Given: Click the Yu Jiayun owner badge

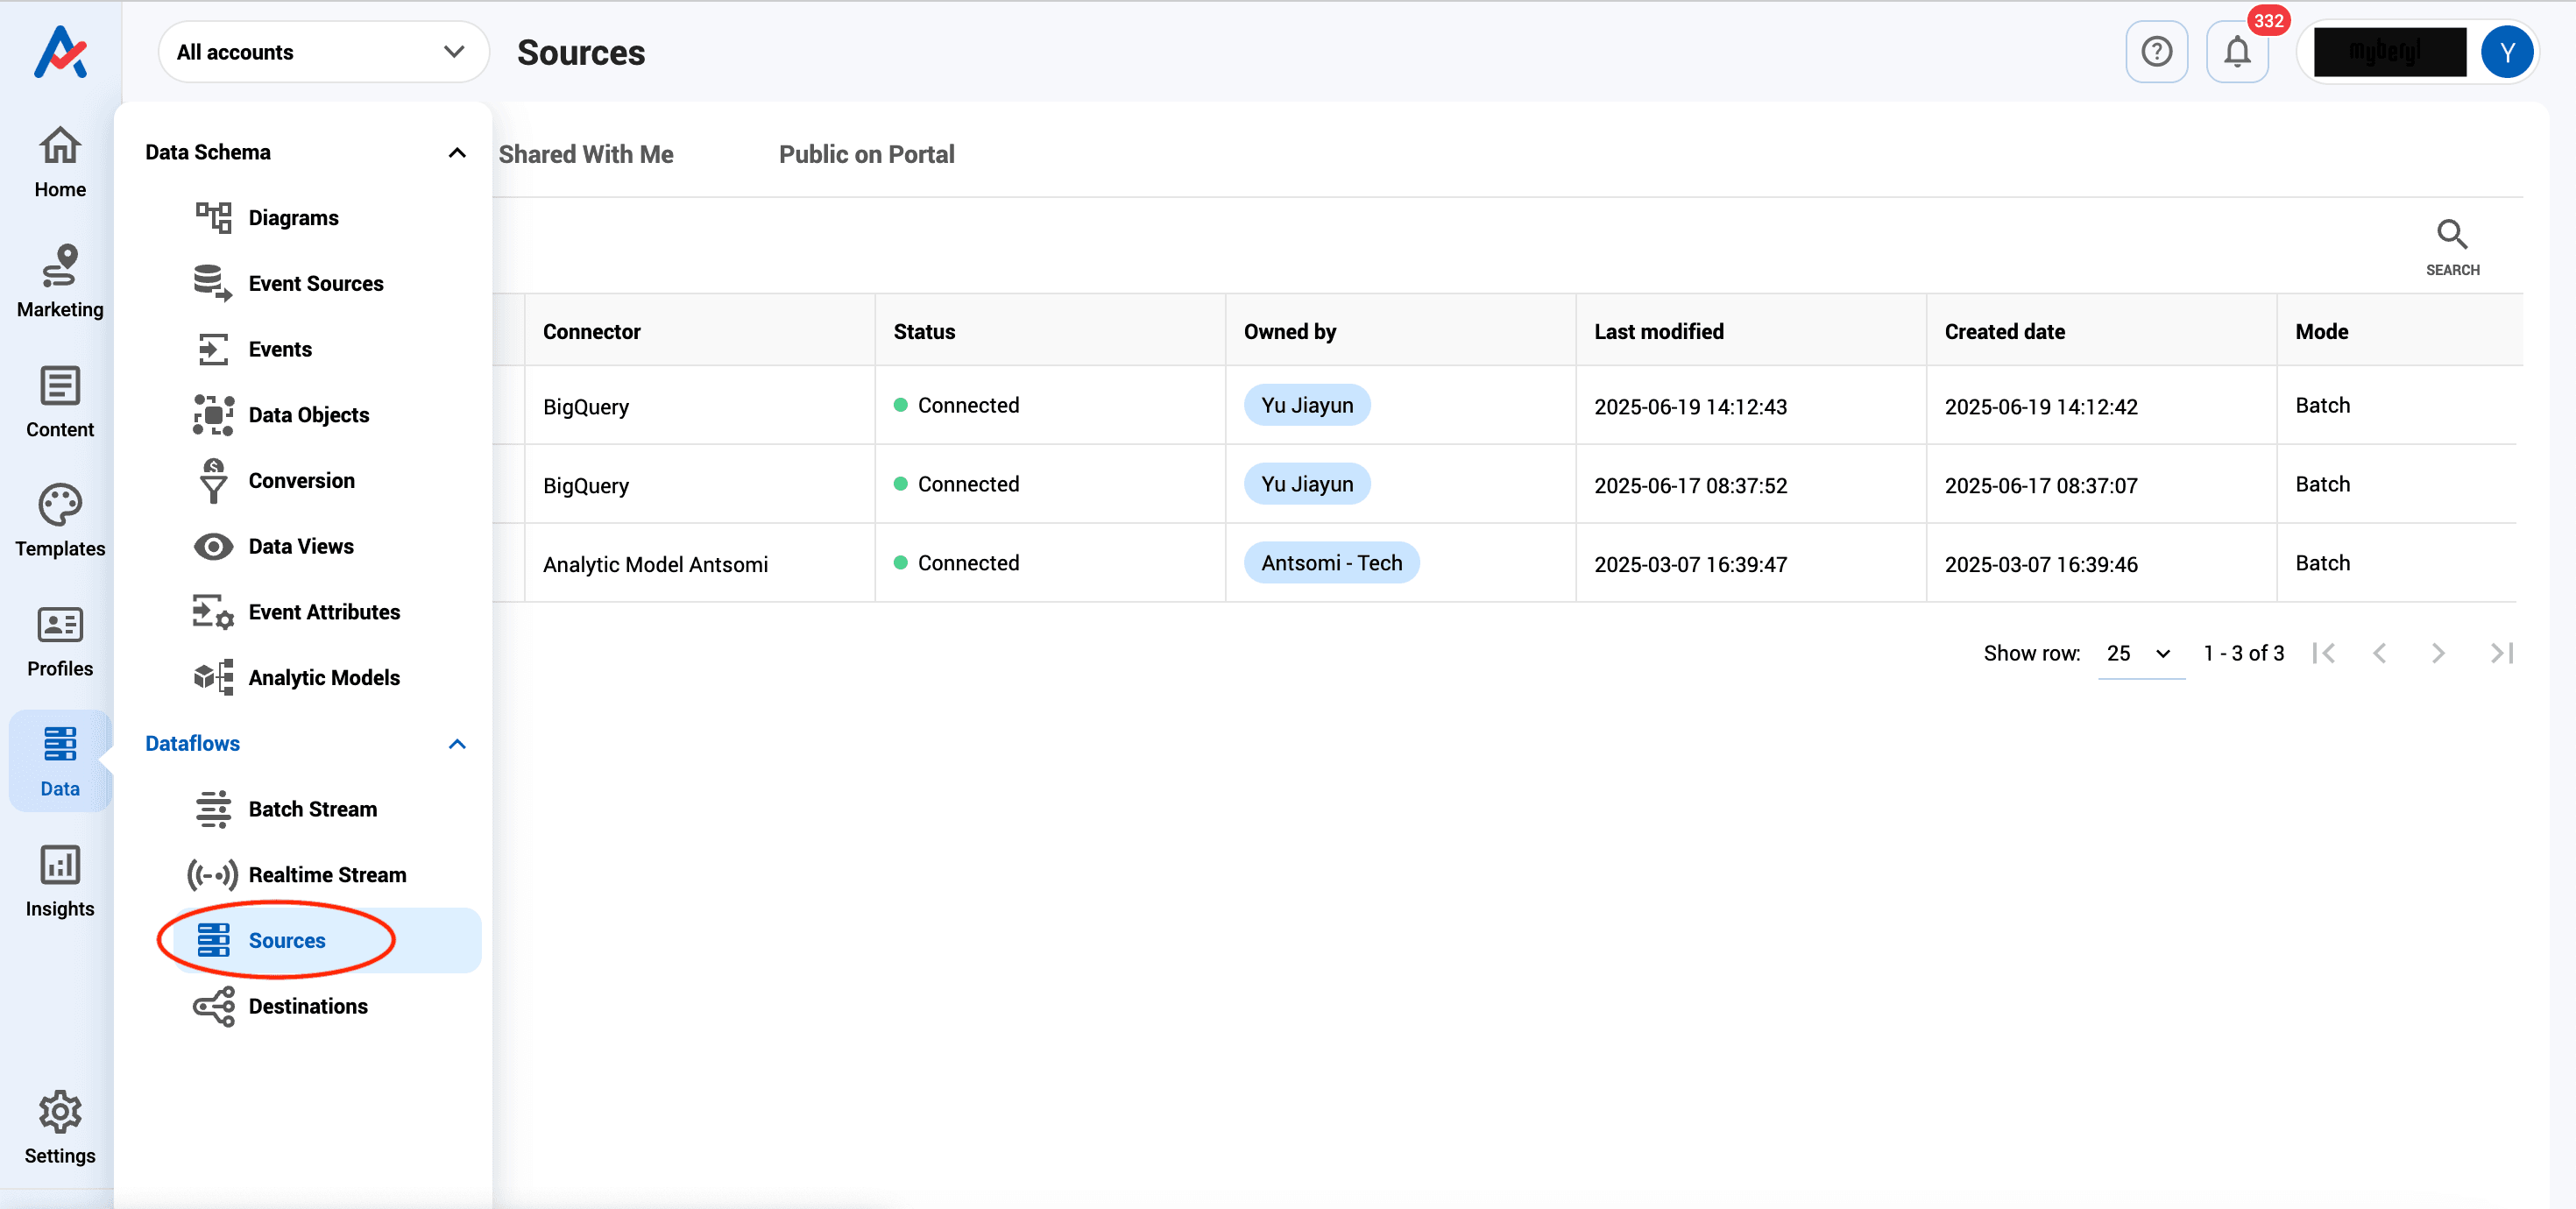Looking at the screenshot, I should [1307, 405].
